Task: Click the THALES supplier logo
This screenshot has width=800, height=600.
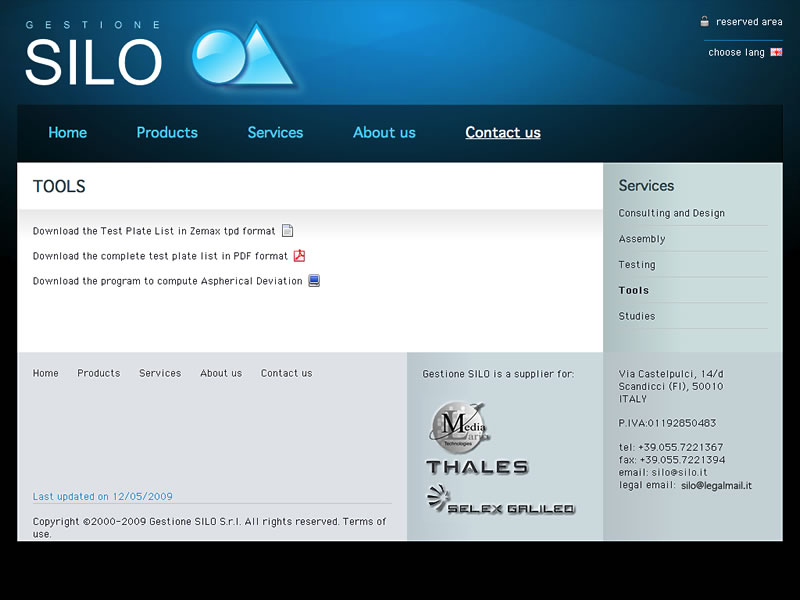Action: (x=477, y=467)
